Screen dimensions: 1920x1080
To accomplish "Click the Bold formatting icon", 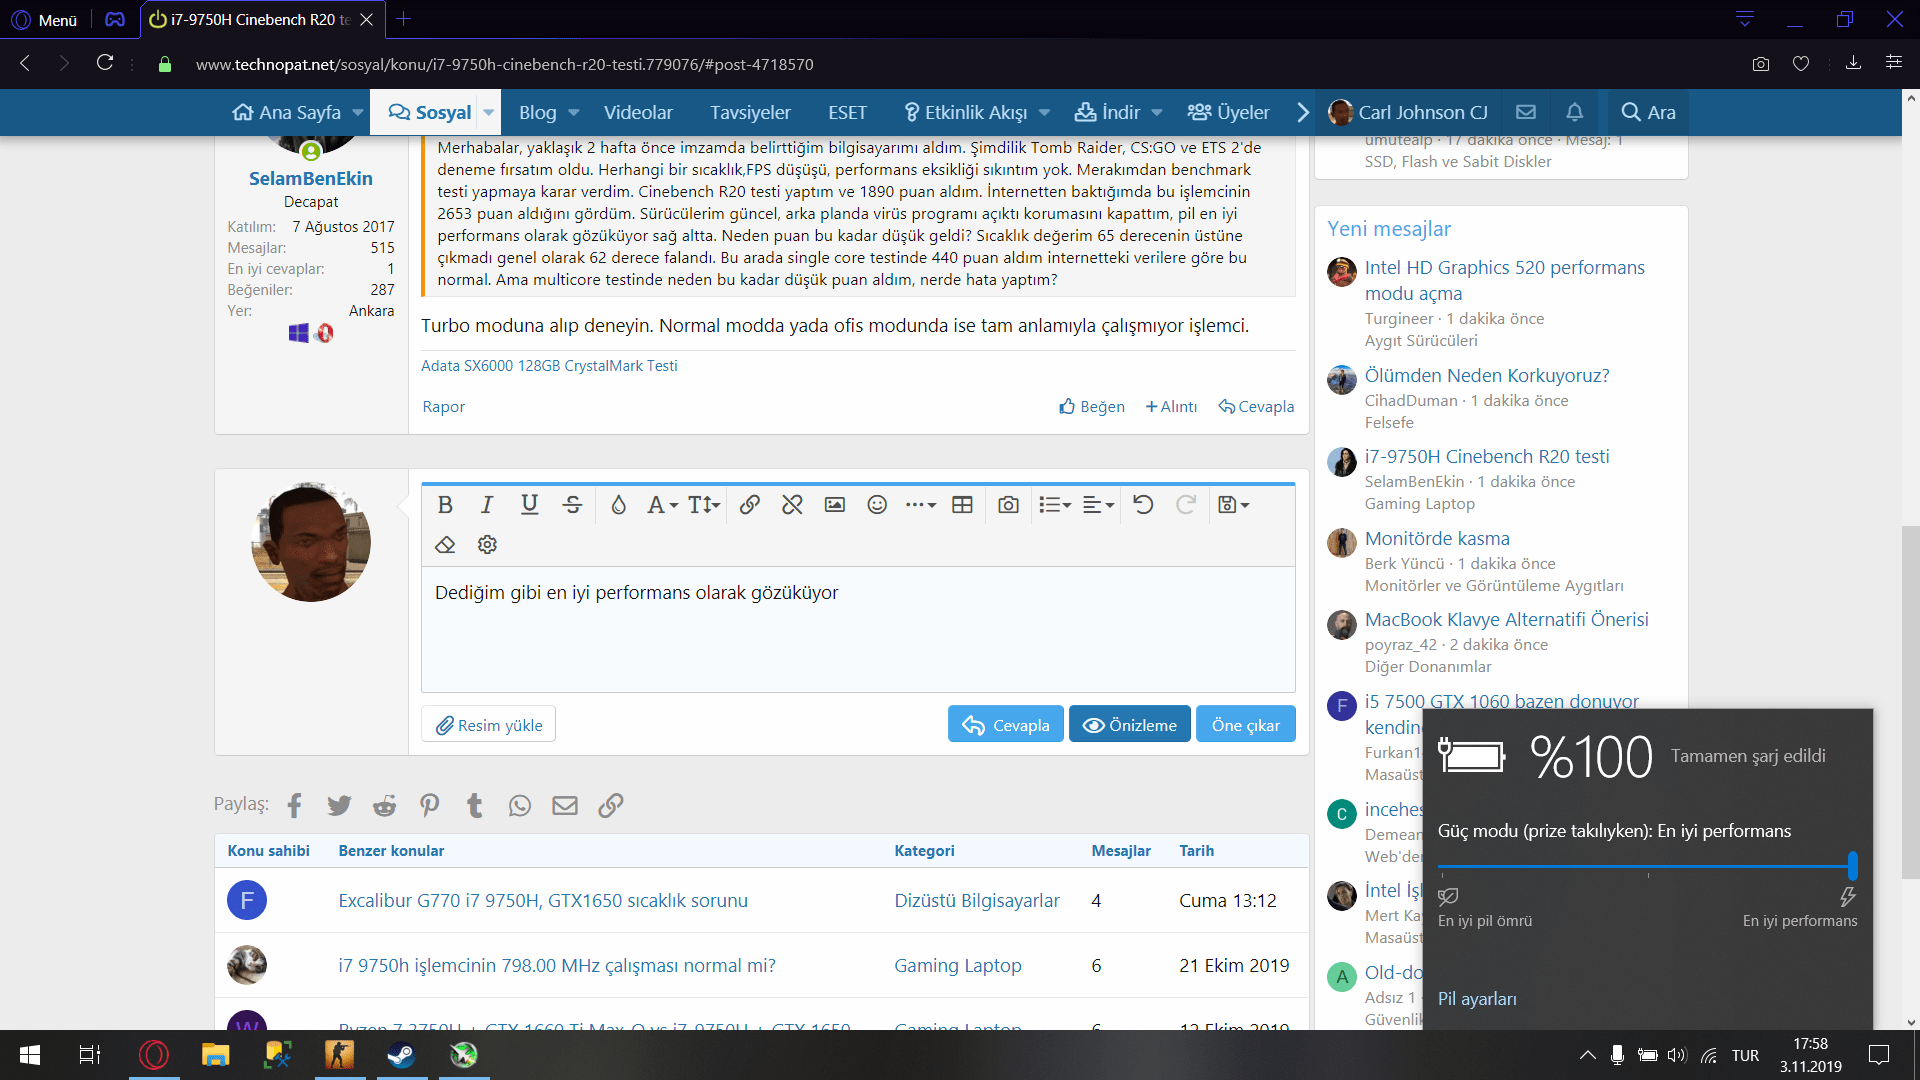I will click(445, 505).
